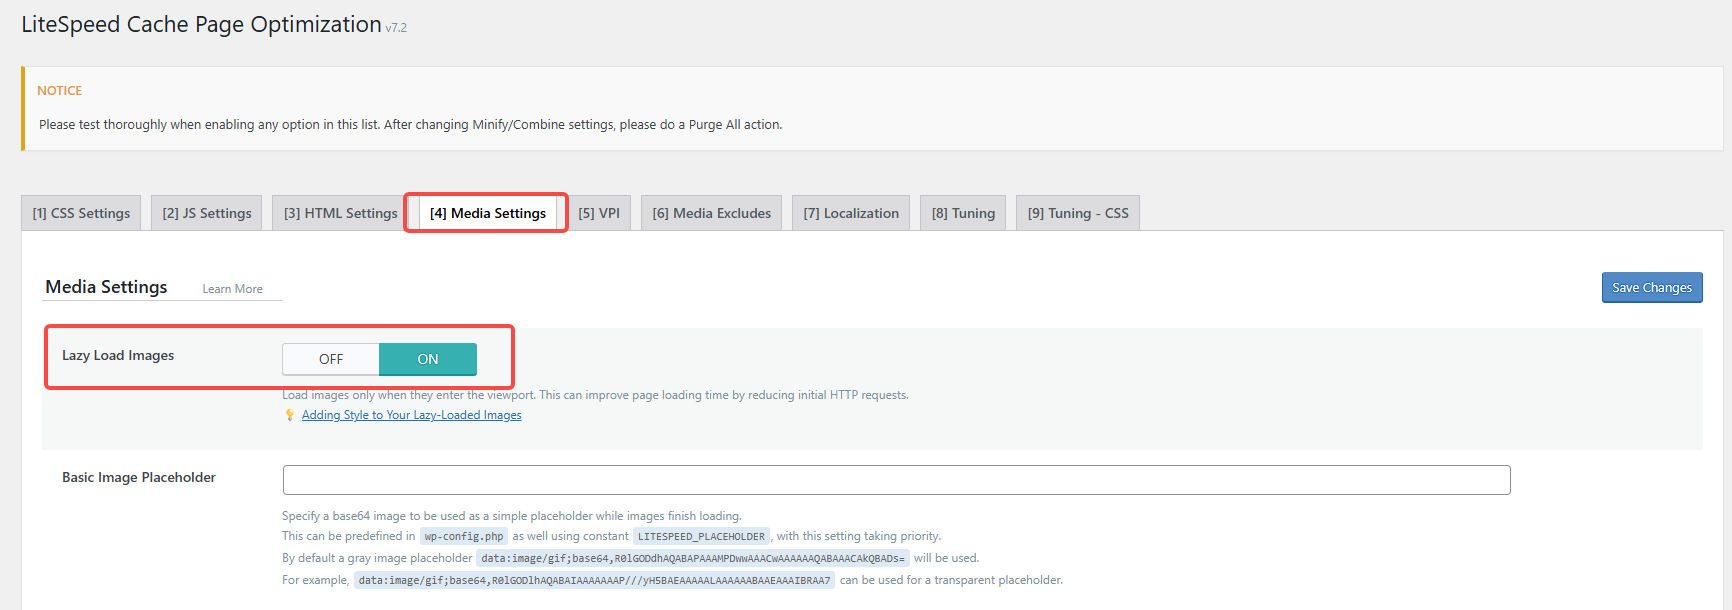Click the Basic Image Placeholder label

[139, 477]
